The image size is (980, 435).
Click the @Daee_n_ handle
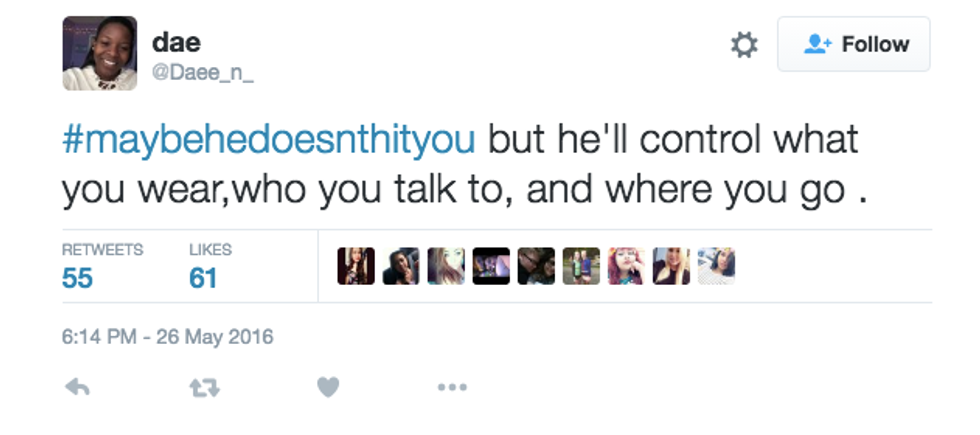203,73
